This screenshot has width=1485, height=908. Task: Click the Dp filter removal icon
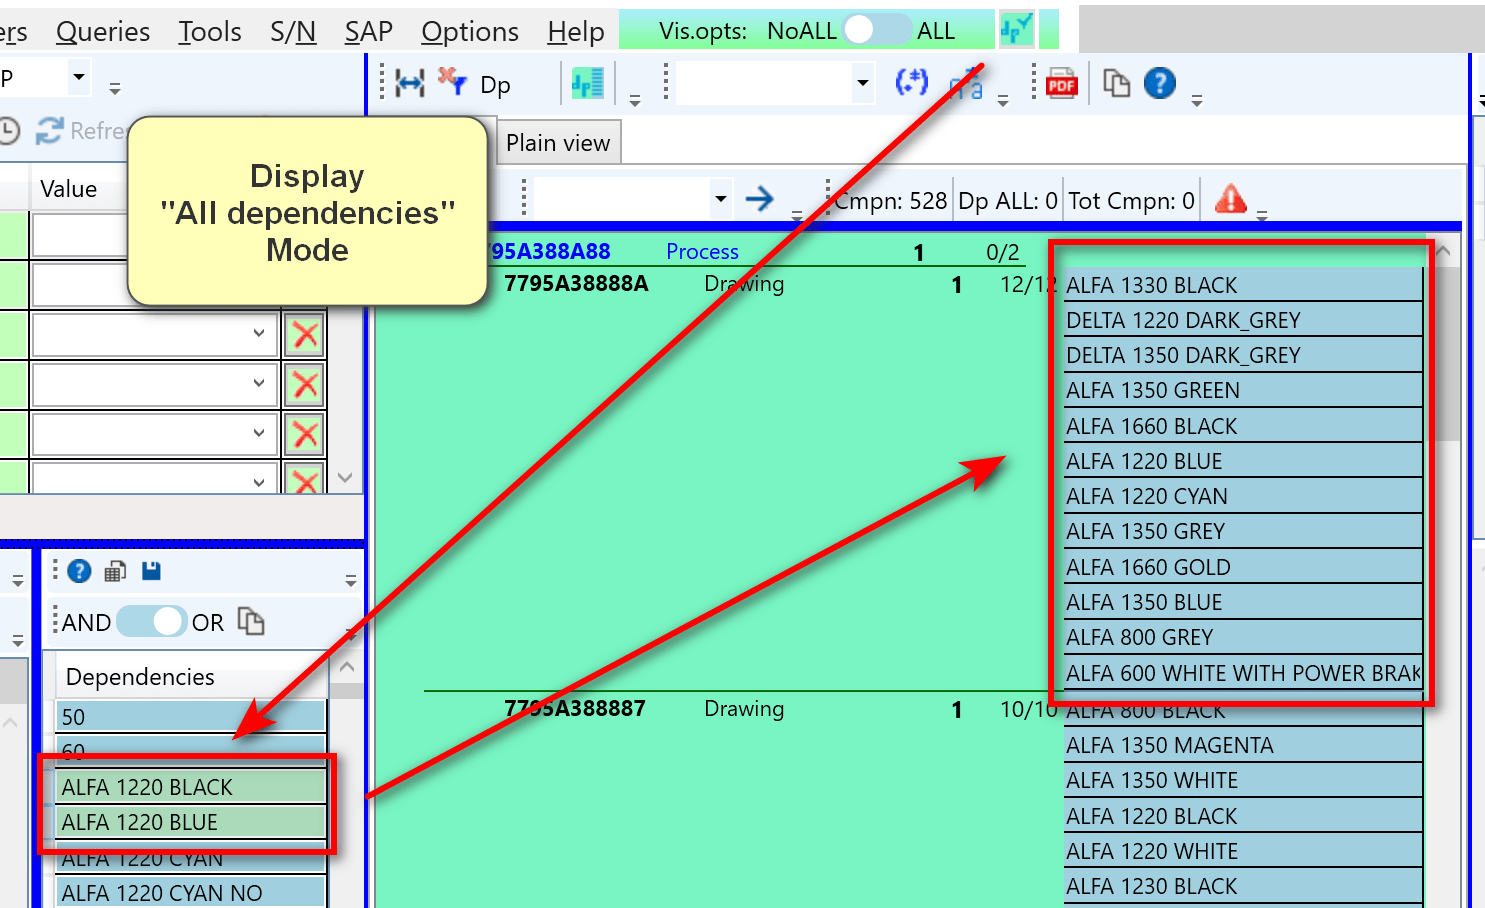452,84
